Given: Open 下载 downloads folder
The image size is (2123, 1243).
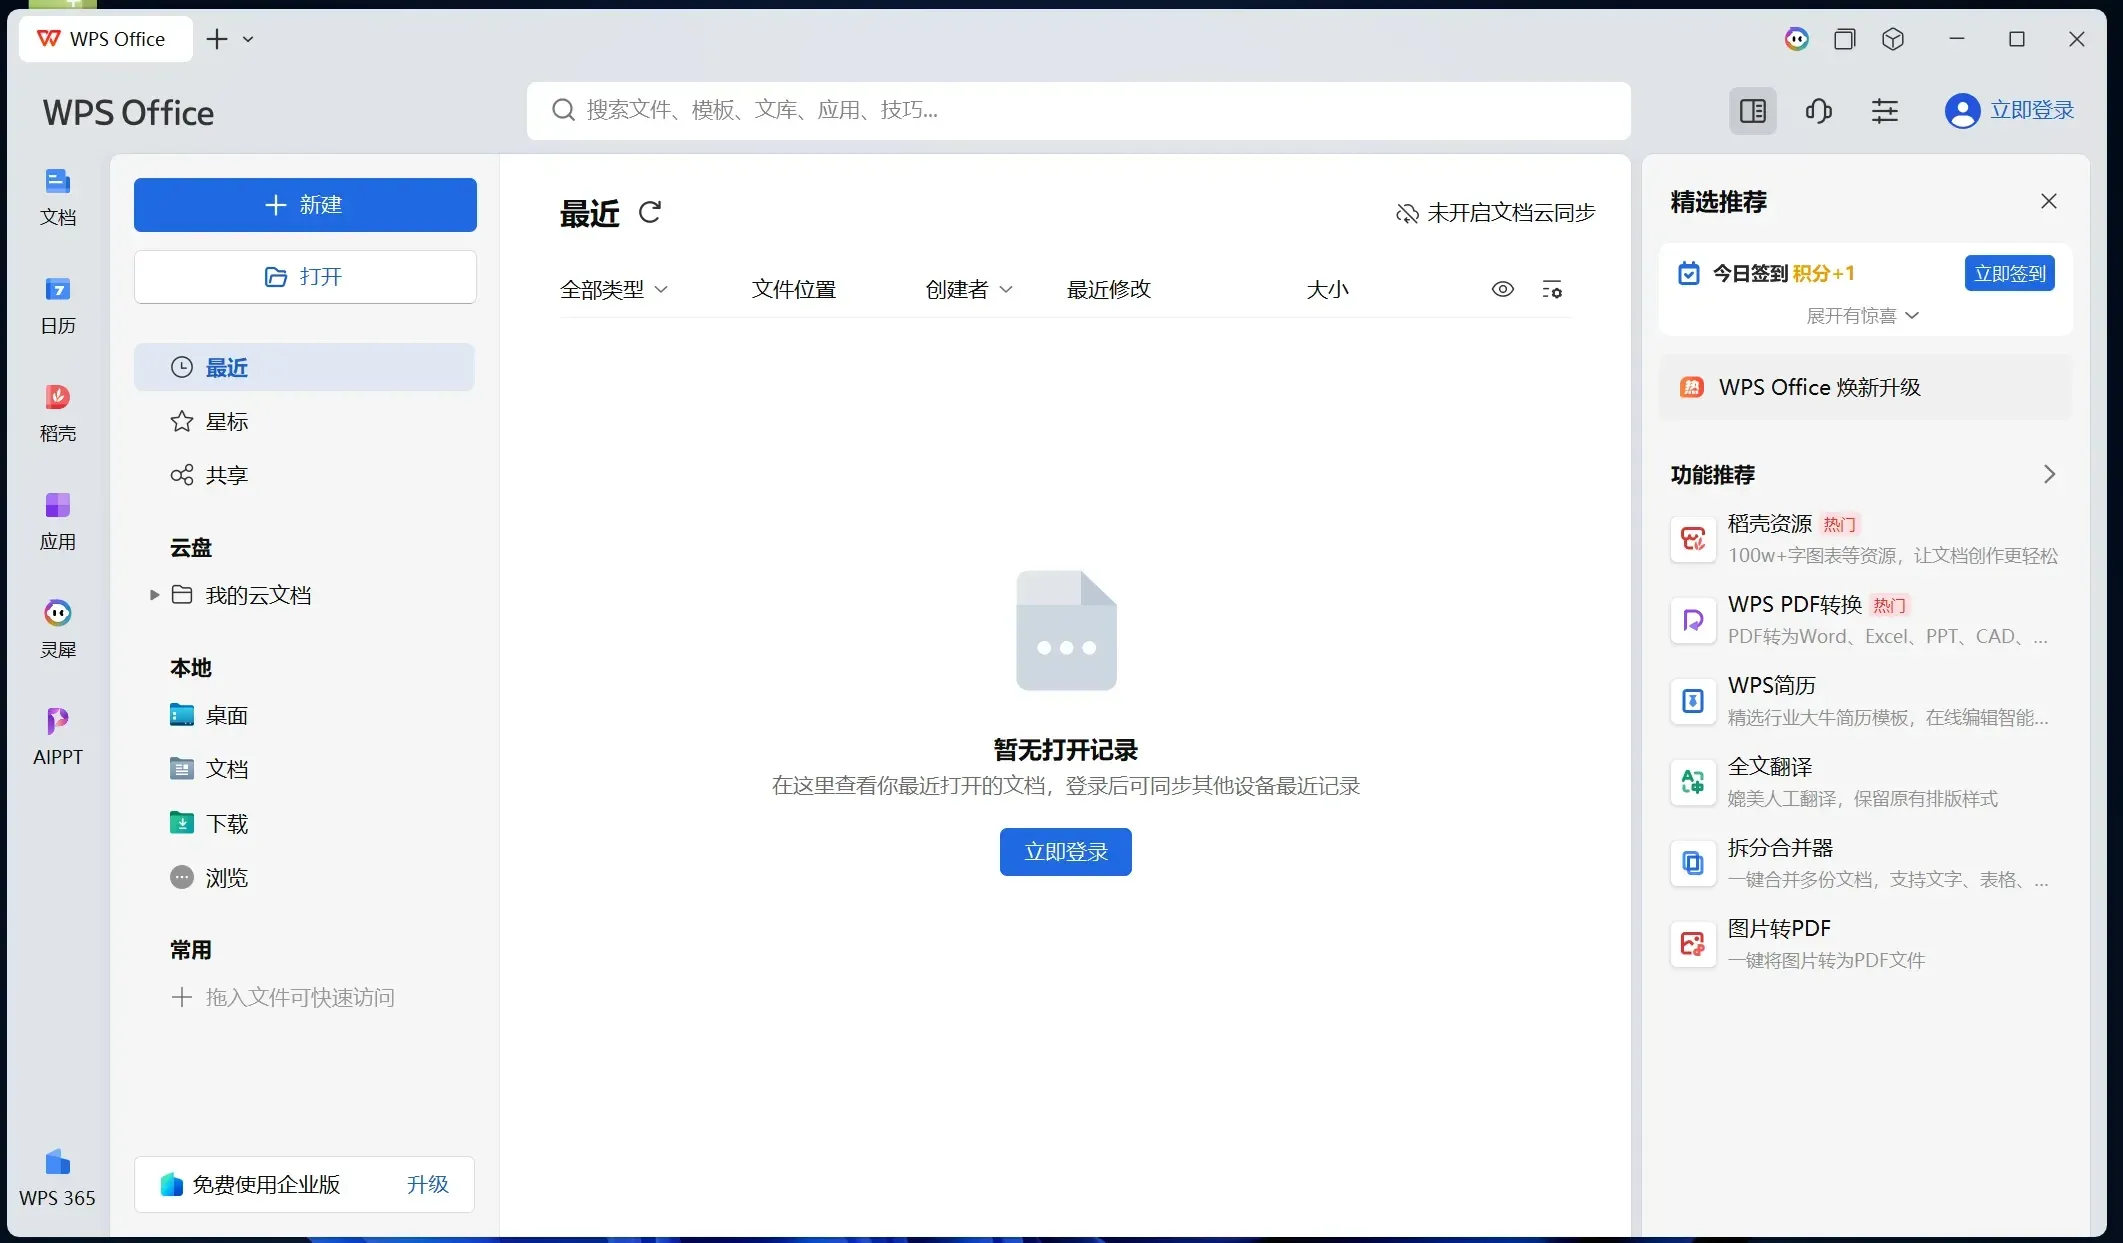Looking at the screenshot, I should pyautogui.click(x=304, y=823).
